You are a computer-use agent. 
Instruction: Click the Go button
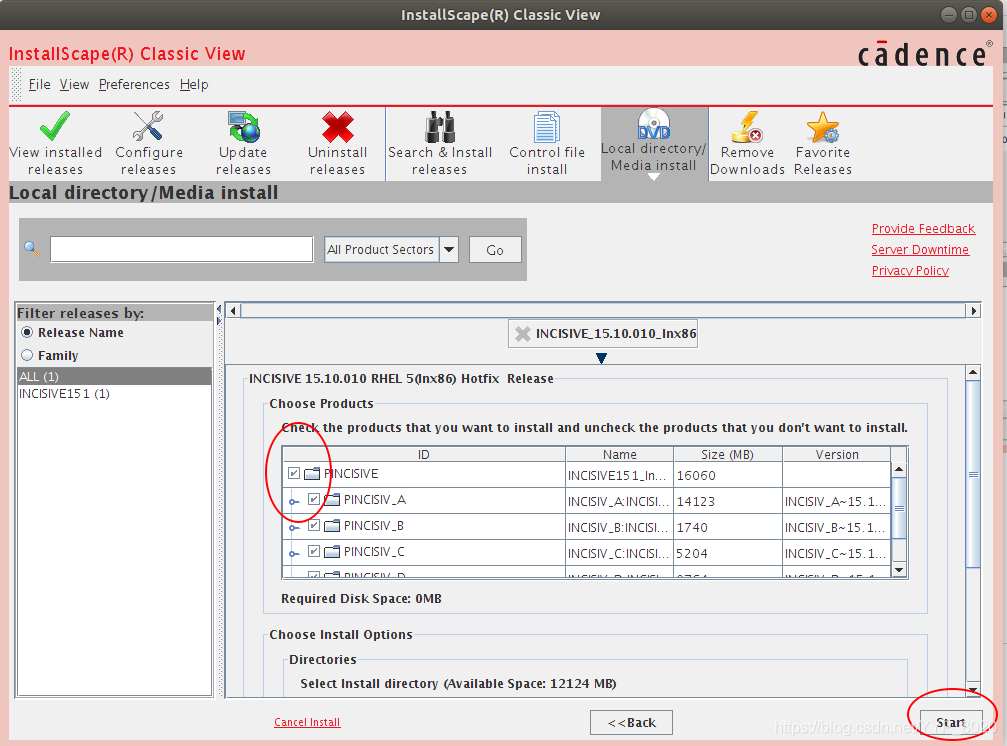click(495, 250)
